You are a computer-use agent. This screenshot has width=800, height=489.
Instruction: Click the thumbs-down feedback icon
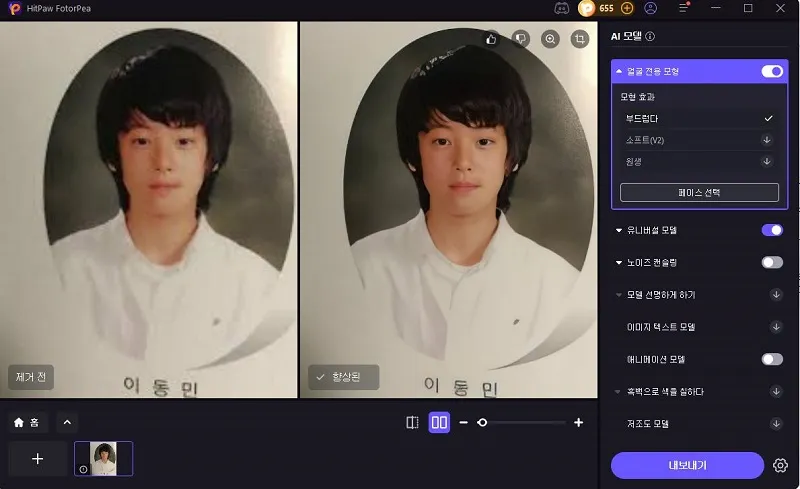pos(520,39)
